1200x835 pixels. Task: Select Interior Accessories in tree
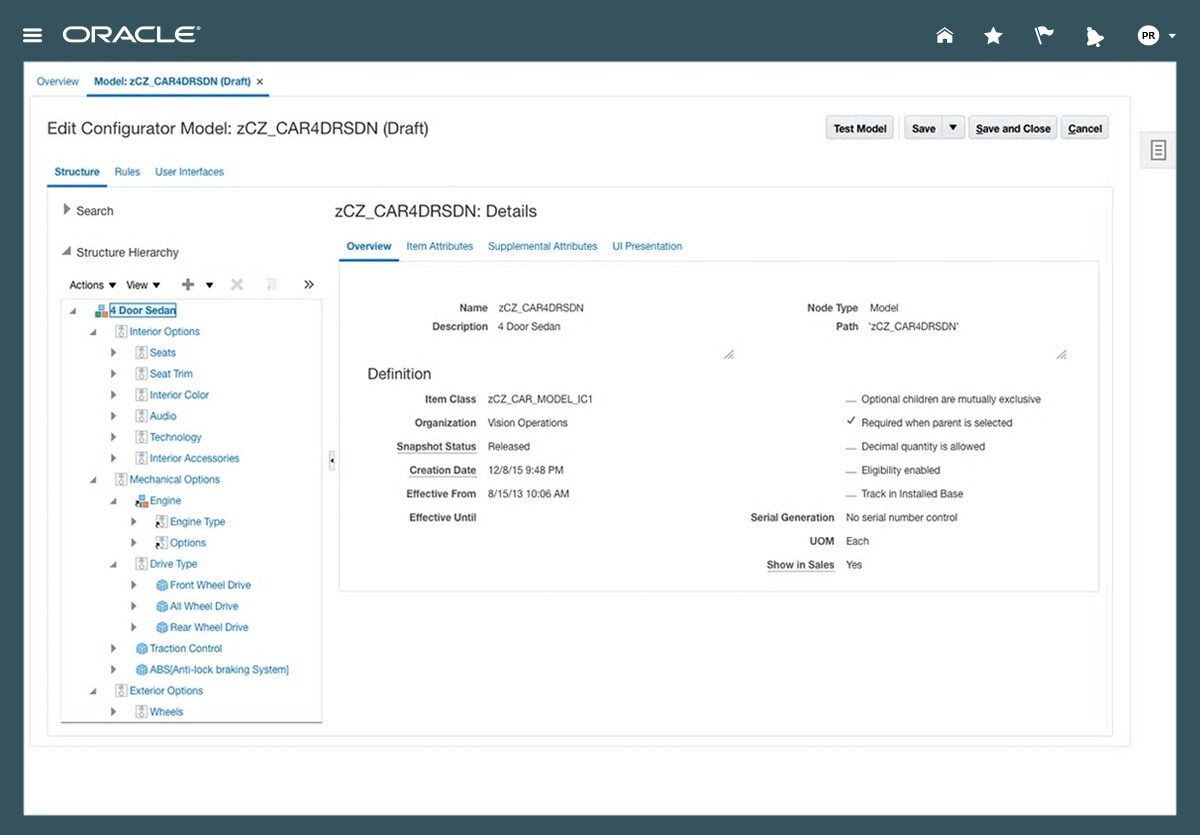pyautogui.click(x=195, y=458)
